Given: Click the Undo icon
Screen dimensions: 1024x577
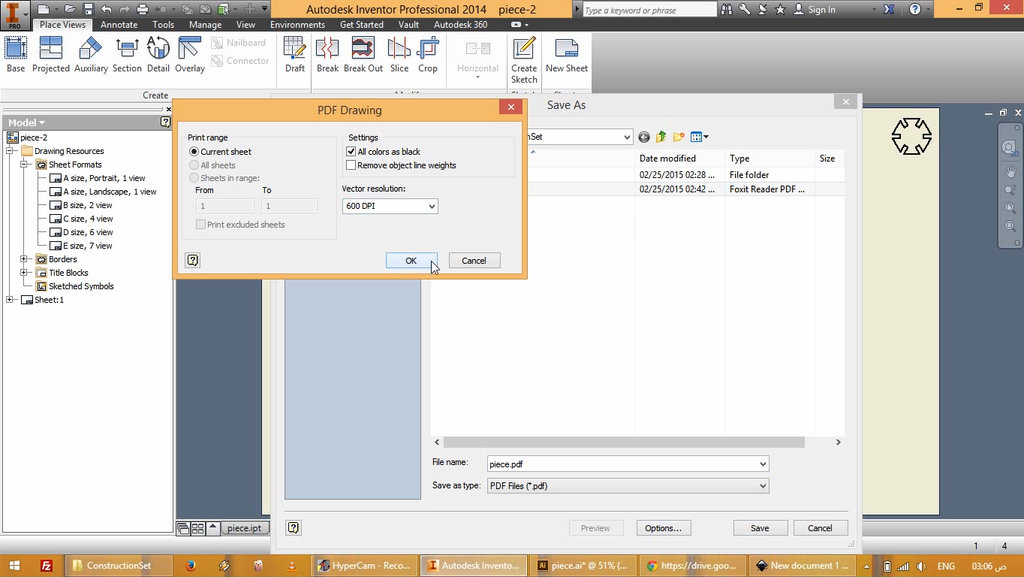Looking at the screenshot, I should coord(106,9).
